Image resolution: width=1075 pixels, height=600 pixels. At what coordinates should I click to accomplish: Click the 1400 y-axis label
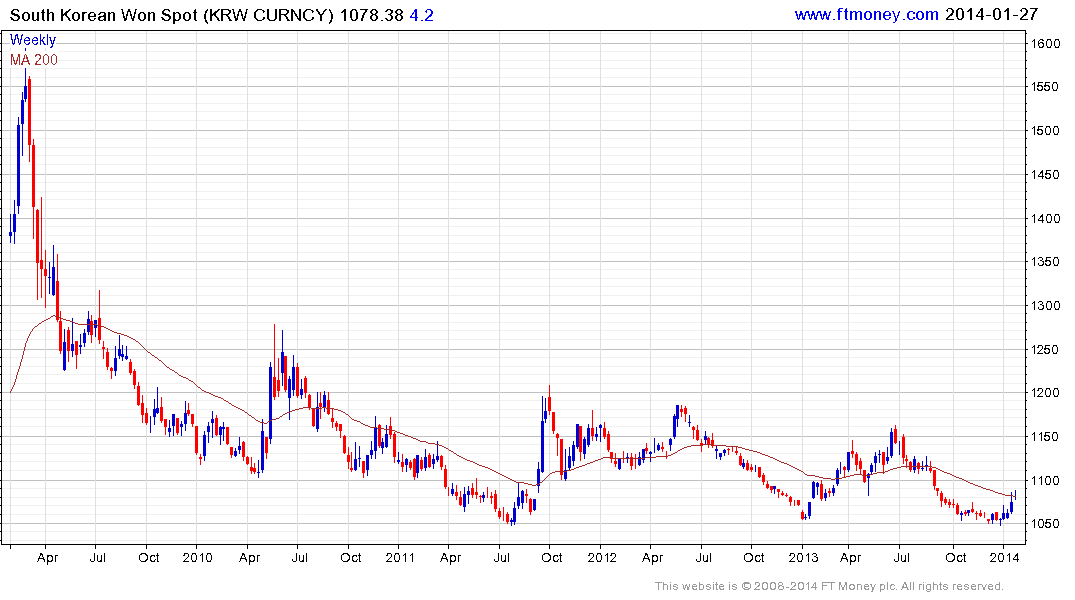tap(1046, 218)
